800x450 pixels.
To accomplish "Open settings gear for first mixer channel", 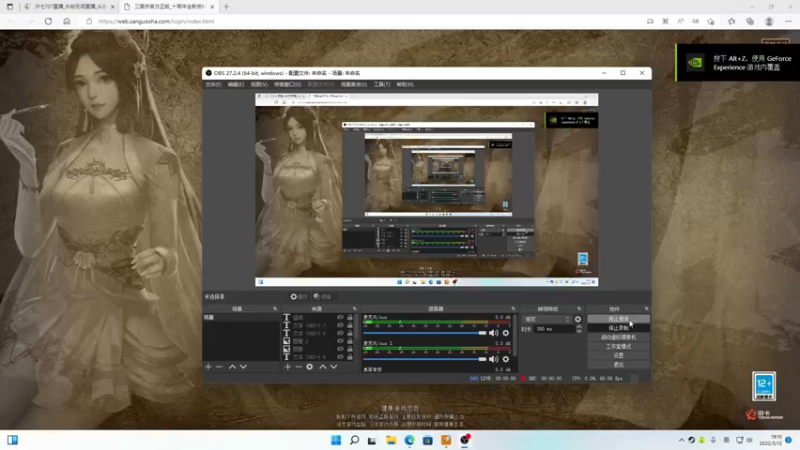I will 506,333.
